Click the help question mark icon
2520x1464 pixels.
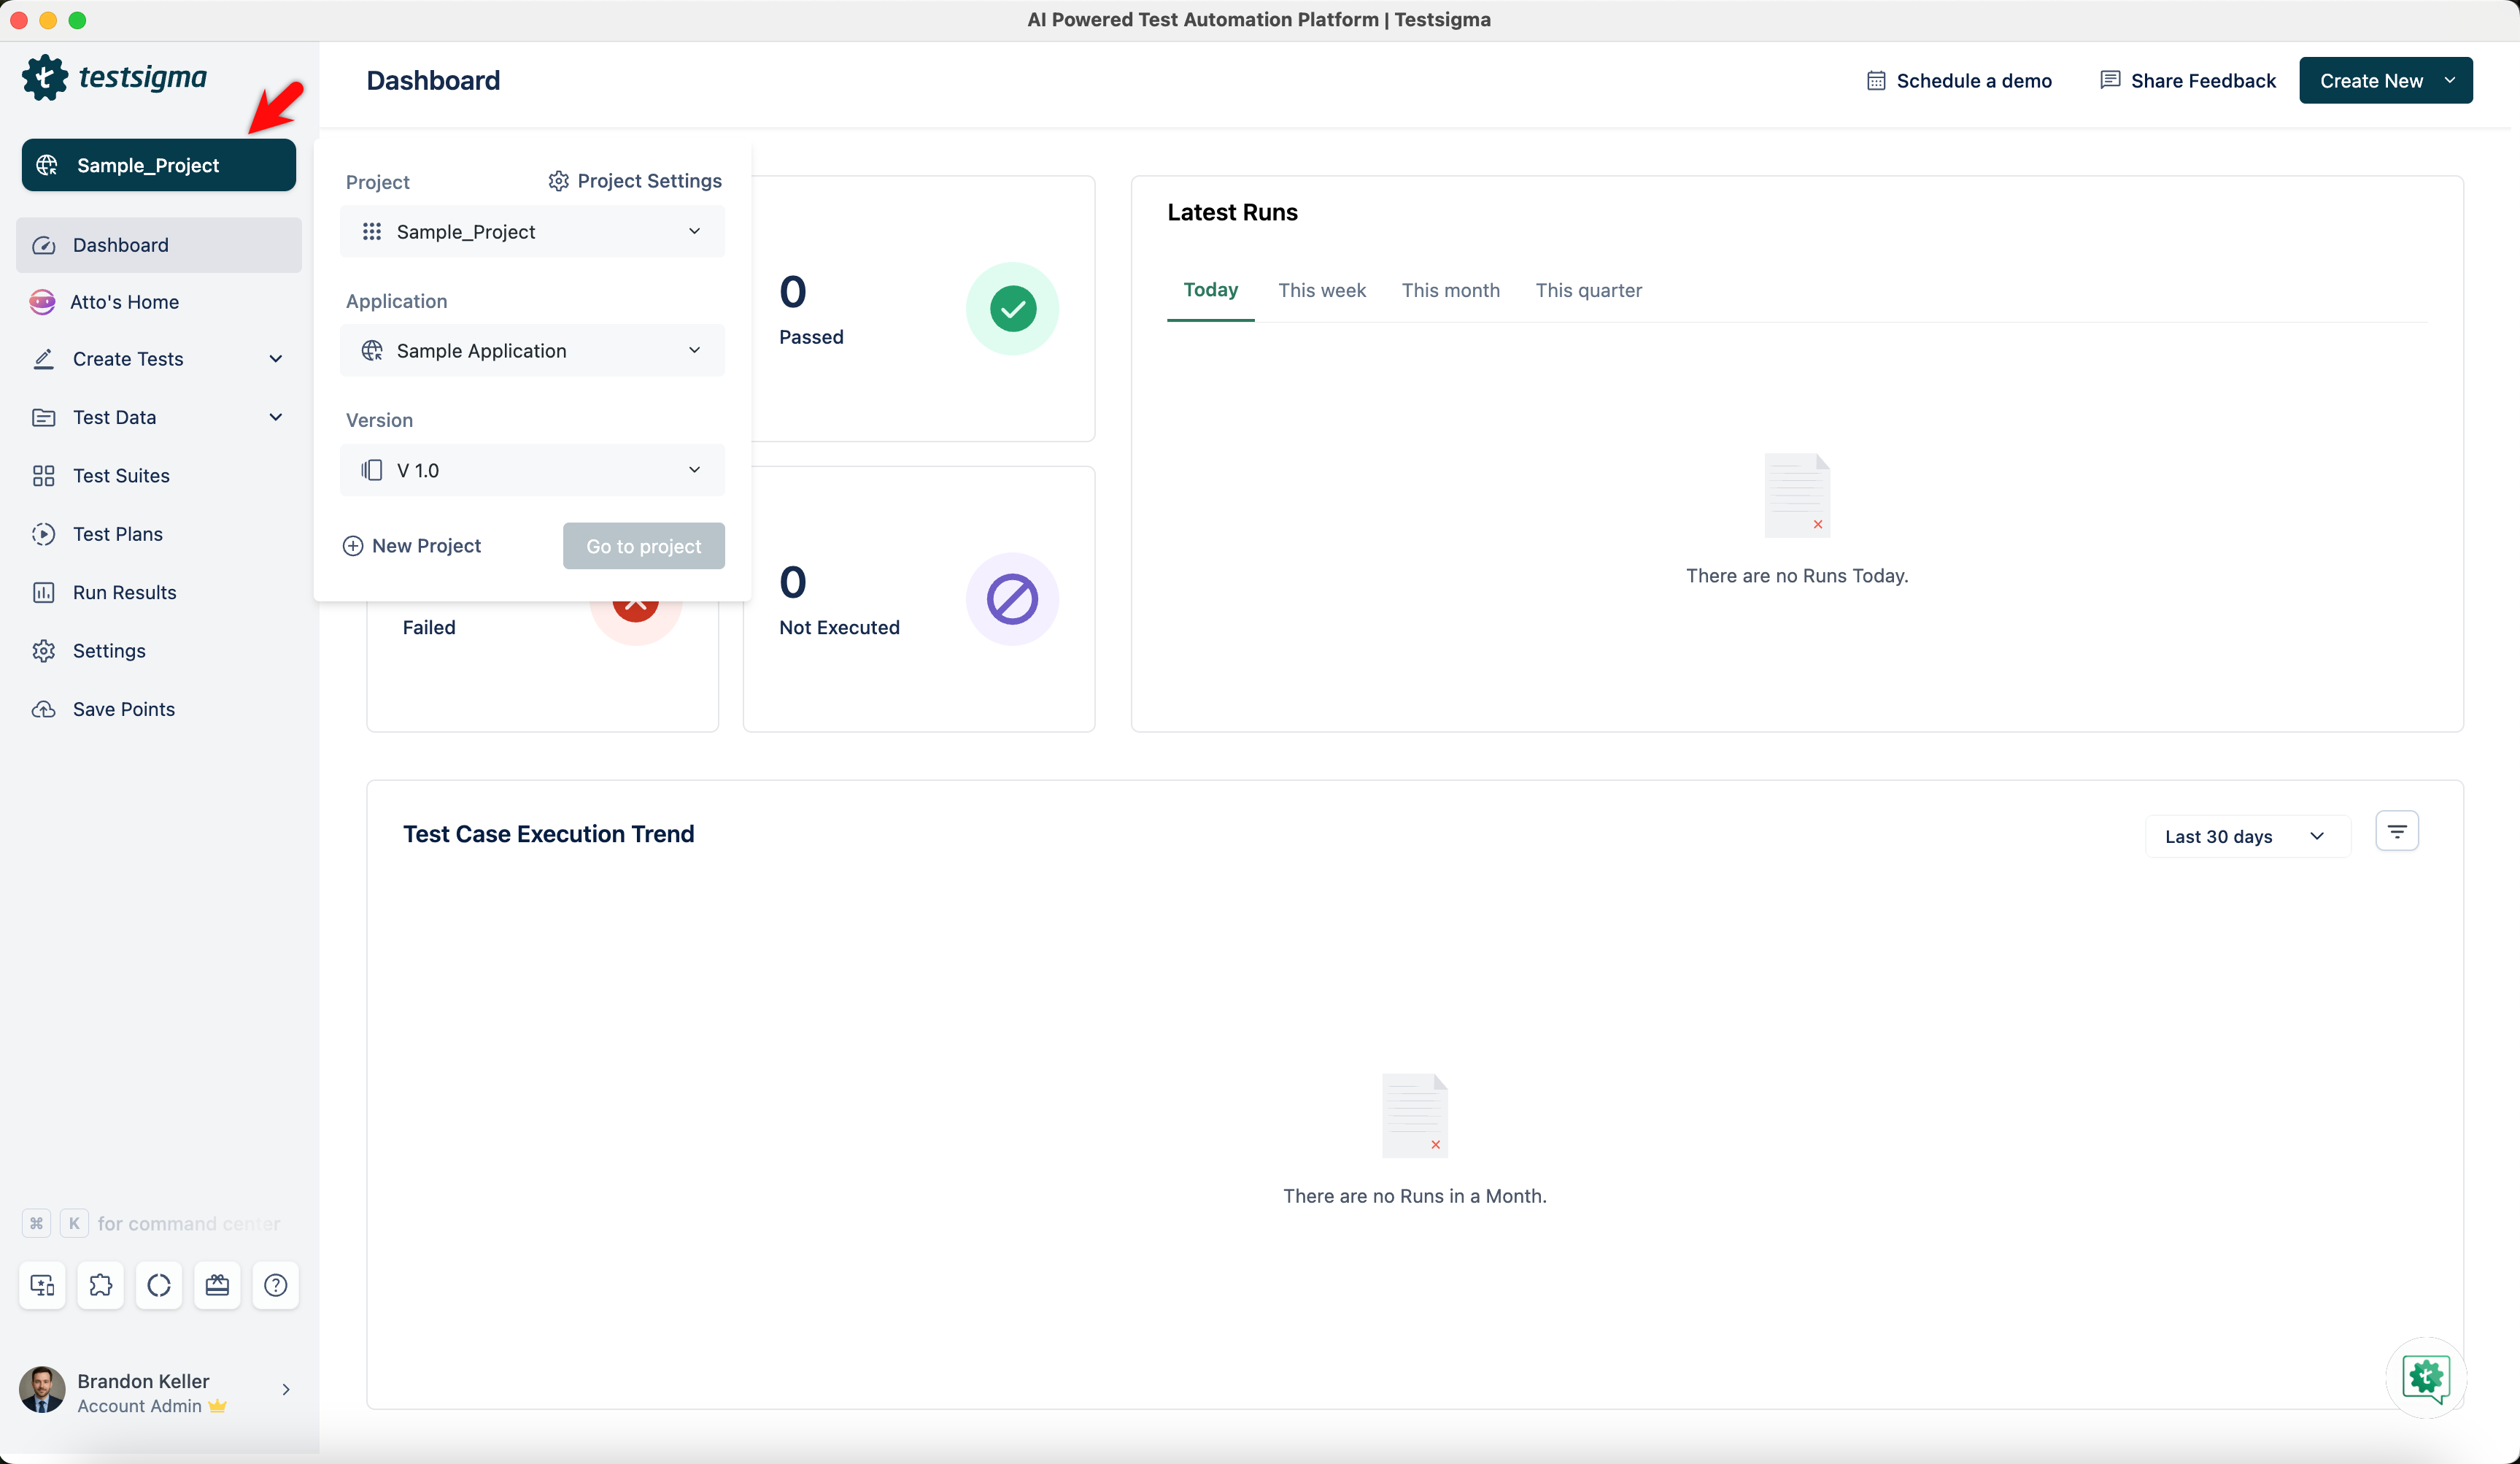point(275,1285)
